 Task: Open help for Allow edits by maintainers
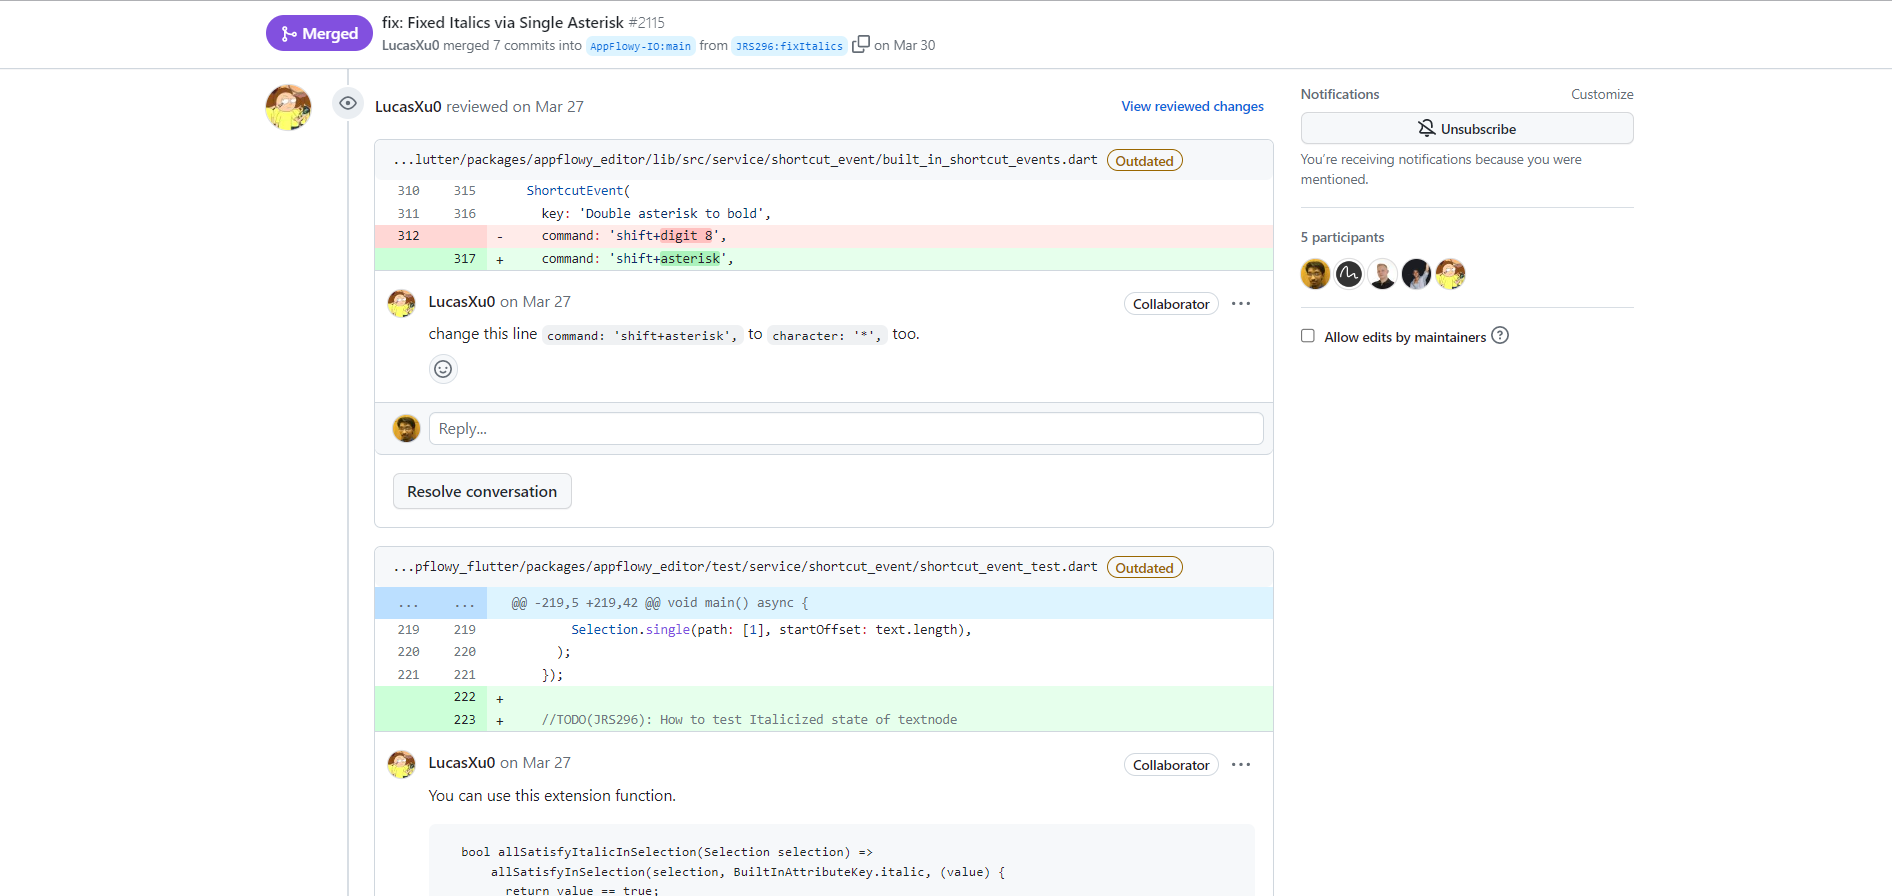point(1500,336)
